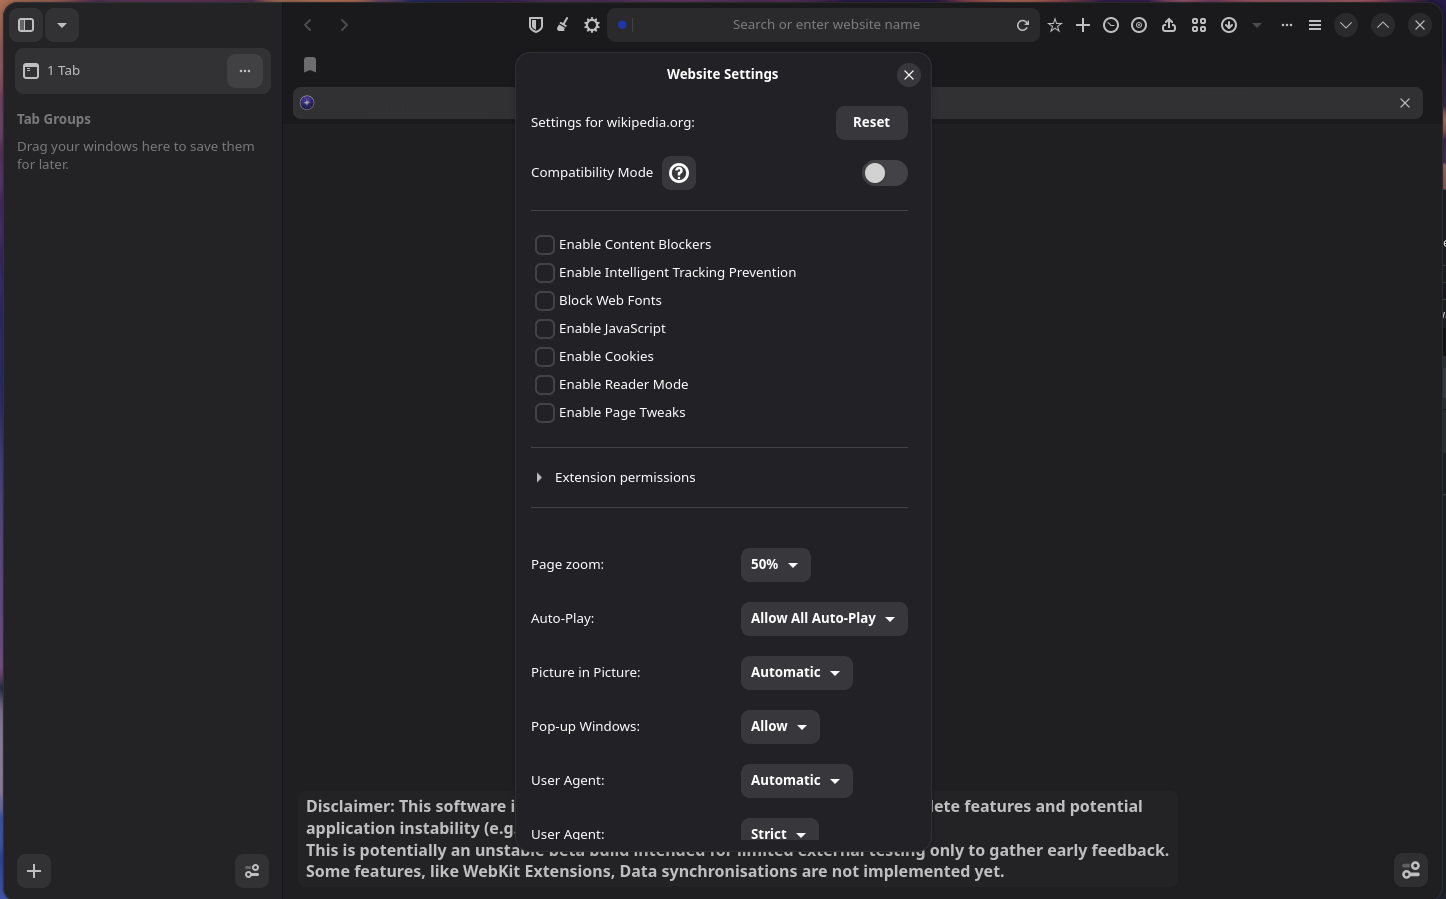The image size is (1446, 899).
Task: Open the website settings gear icon
Action: 592,25
